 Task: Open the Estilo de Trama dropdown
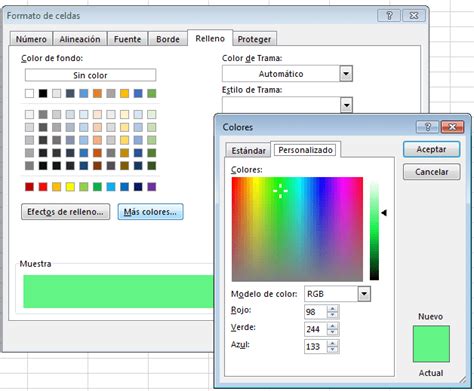346,105
